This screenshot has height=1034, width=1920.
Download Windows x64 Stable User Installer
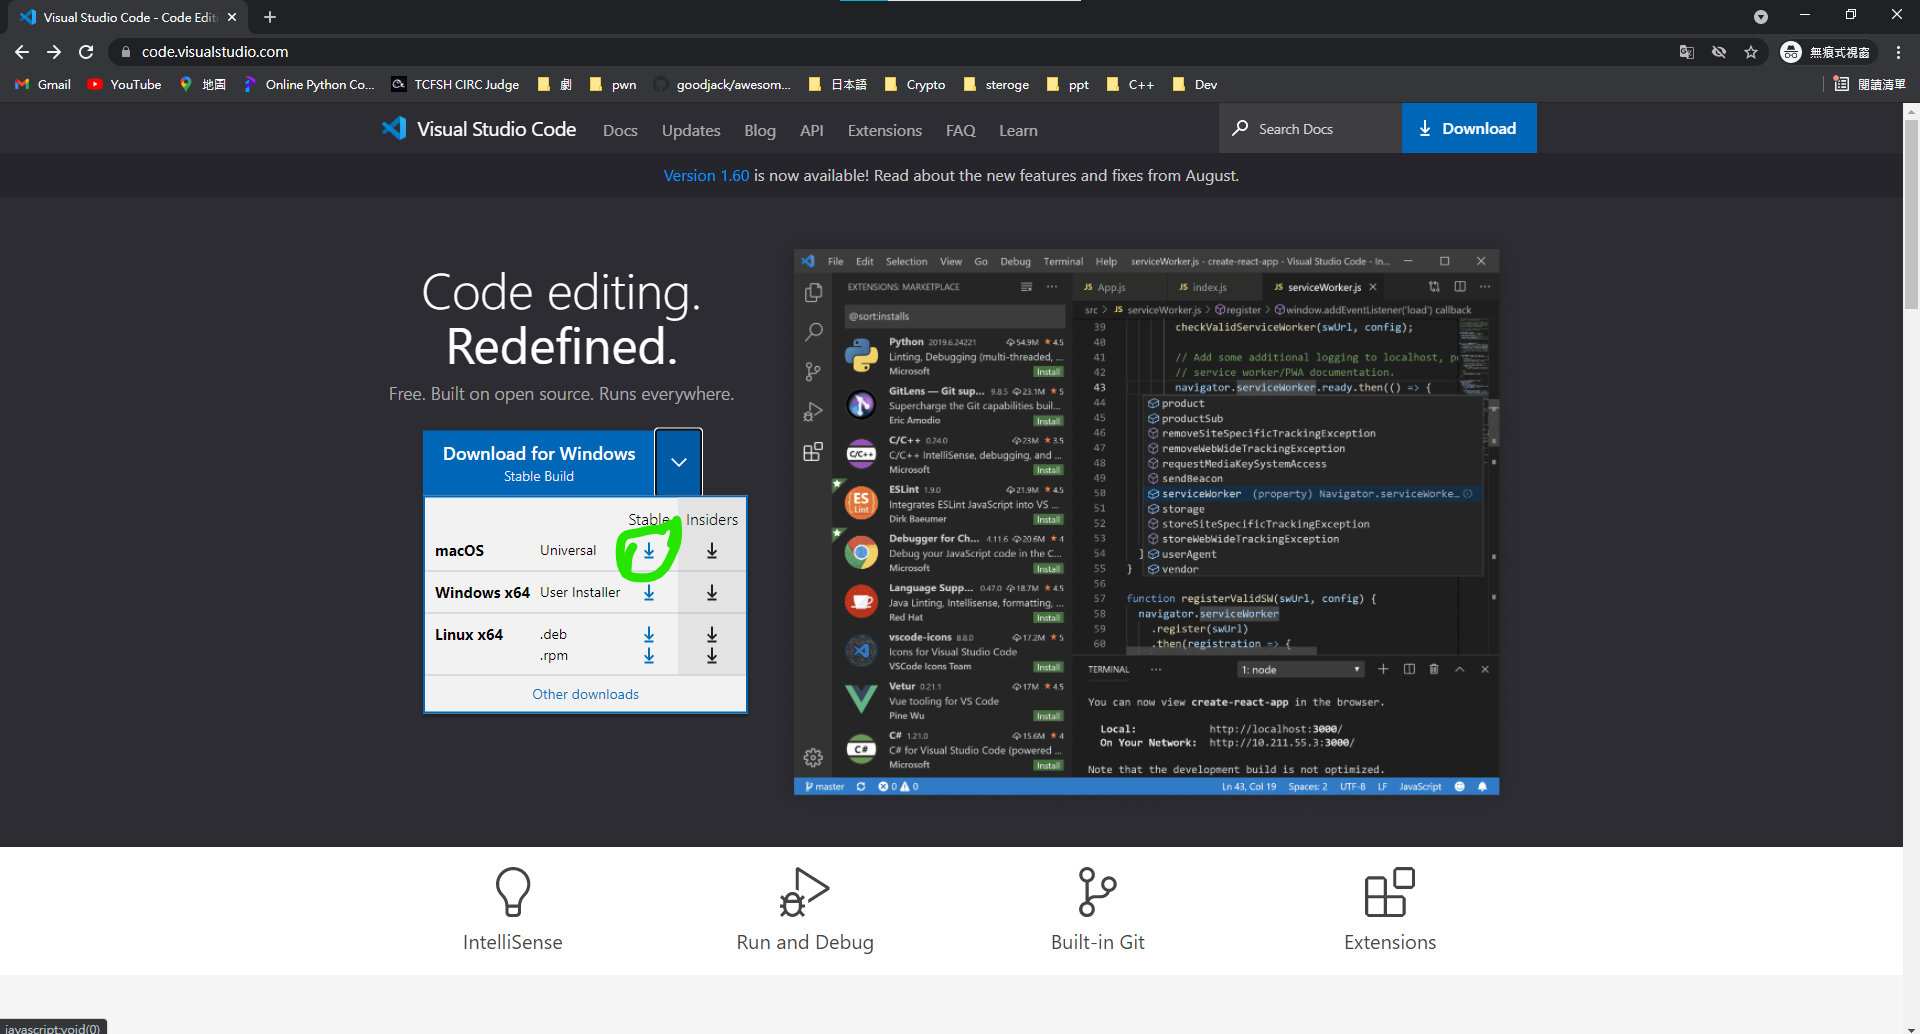[649, 593]
